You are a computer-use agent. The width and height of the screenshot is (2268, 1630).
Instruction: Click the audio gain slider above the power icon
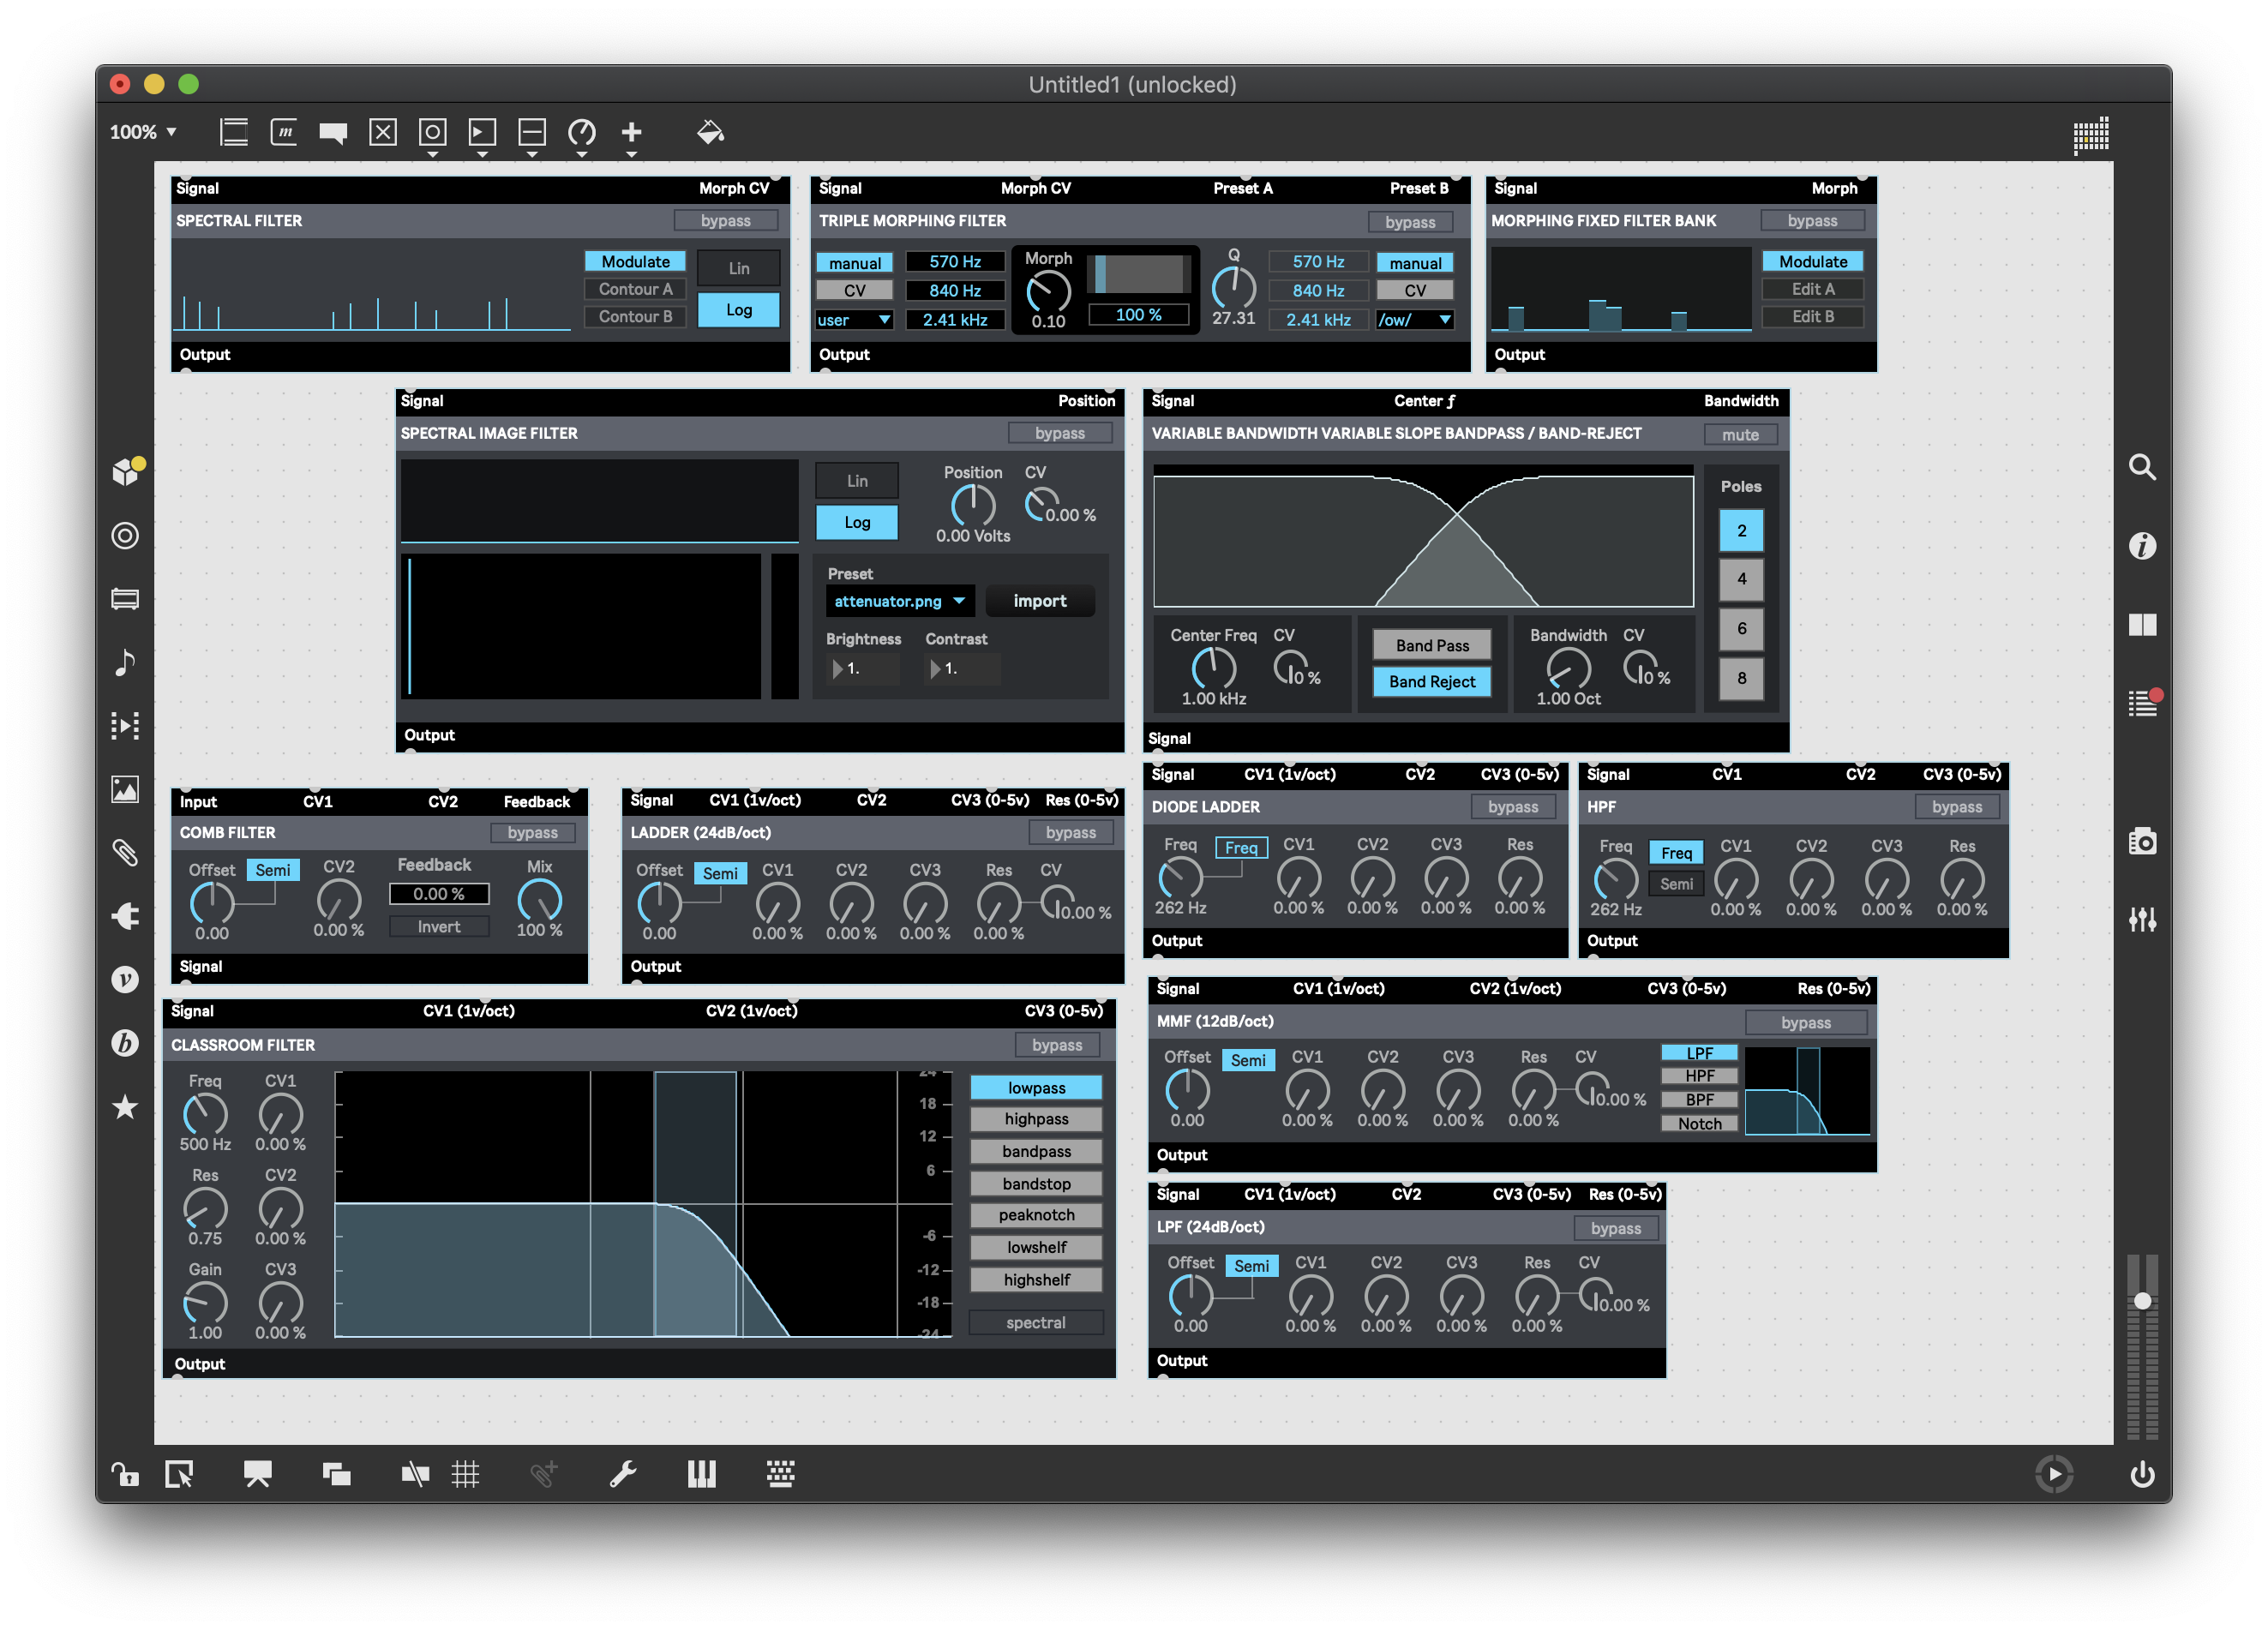coord(2142,1347)
